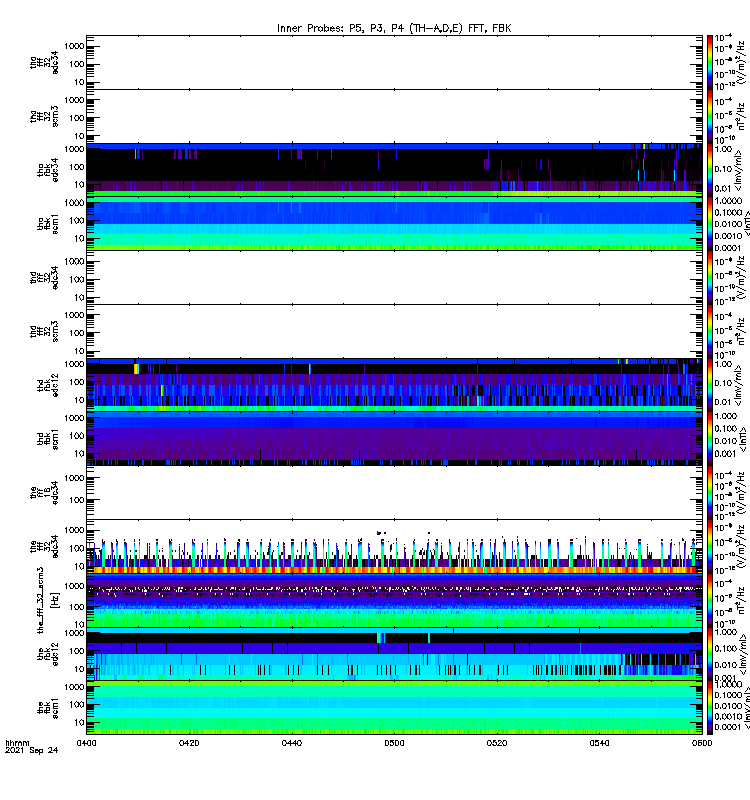Click the color bar beside tha fff edc34 panel
The image size is (750, 800).
pos(710,62)
